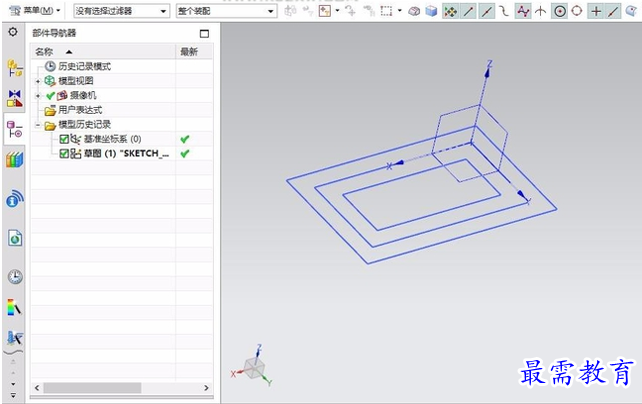Open the Roles tab icon
Screen dimensions: 642x404
point(15,338)
